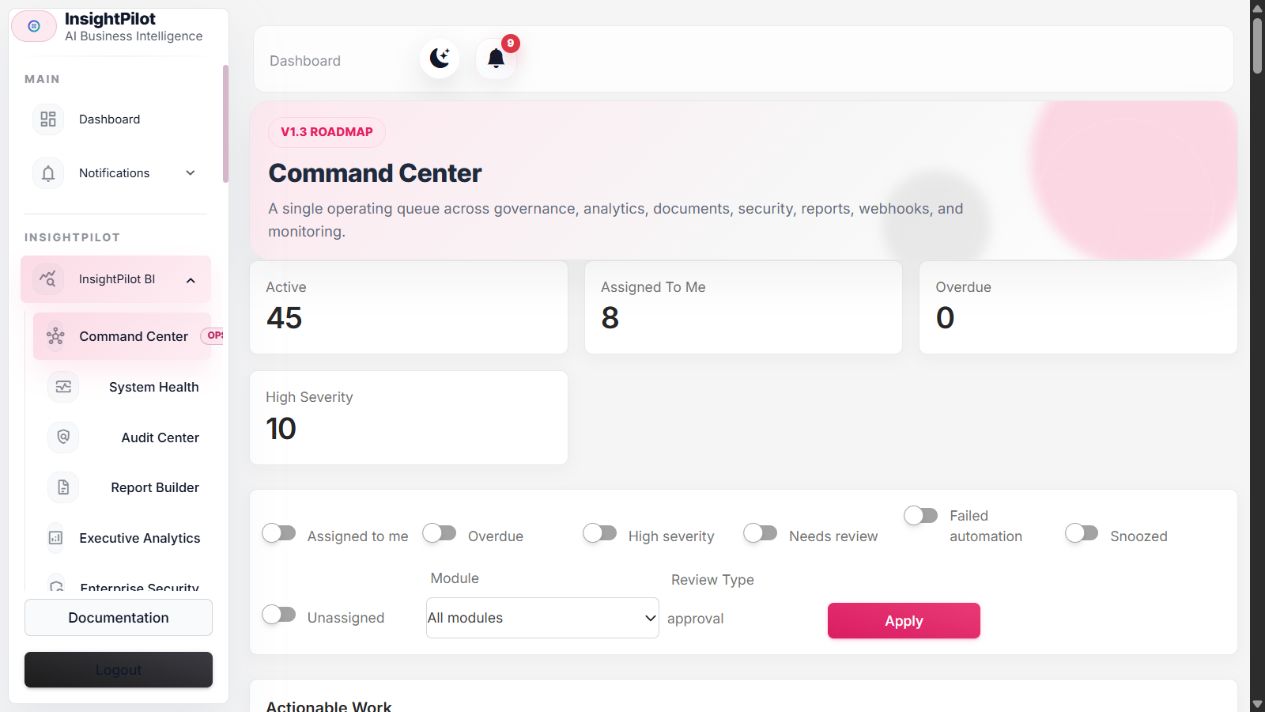Open the Executive Analytics chart icon

click(55, 538)
